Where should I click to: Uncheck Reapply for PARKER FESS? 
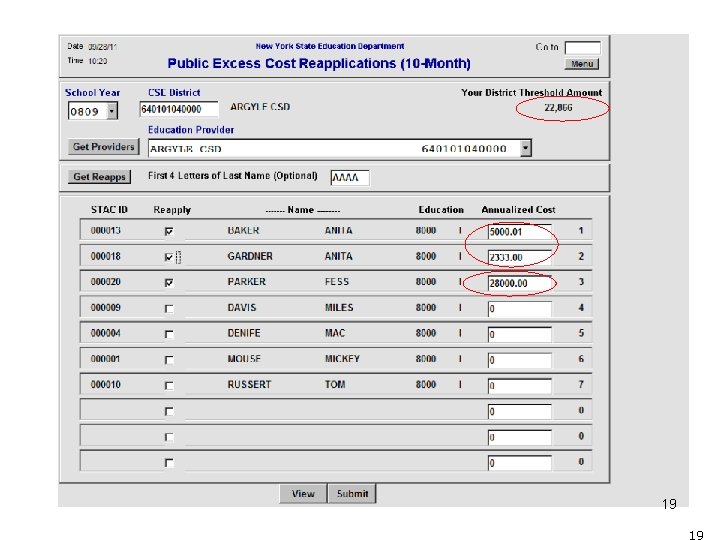point(169,283)
